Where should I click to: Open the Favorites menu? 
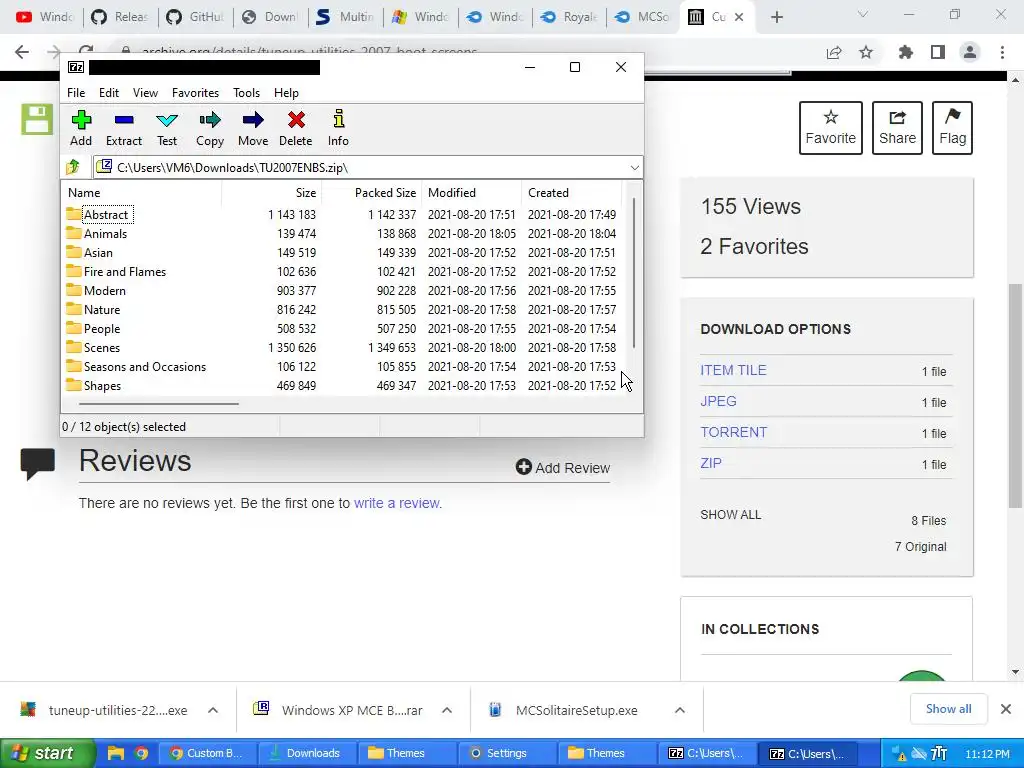(x=195, y=93)
